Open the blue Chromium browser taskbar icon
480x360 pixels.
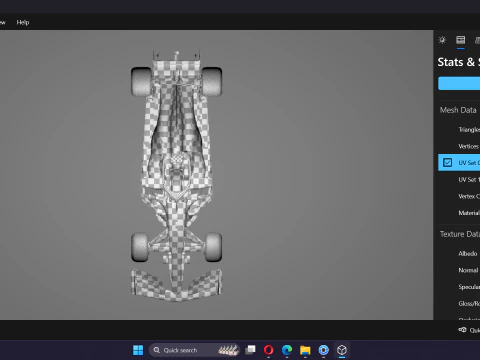[x=323, y=350]
